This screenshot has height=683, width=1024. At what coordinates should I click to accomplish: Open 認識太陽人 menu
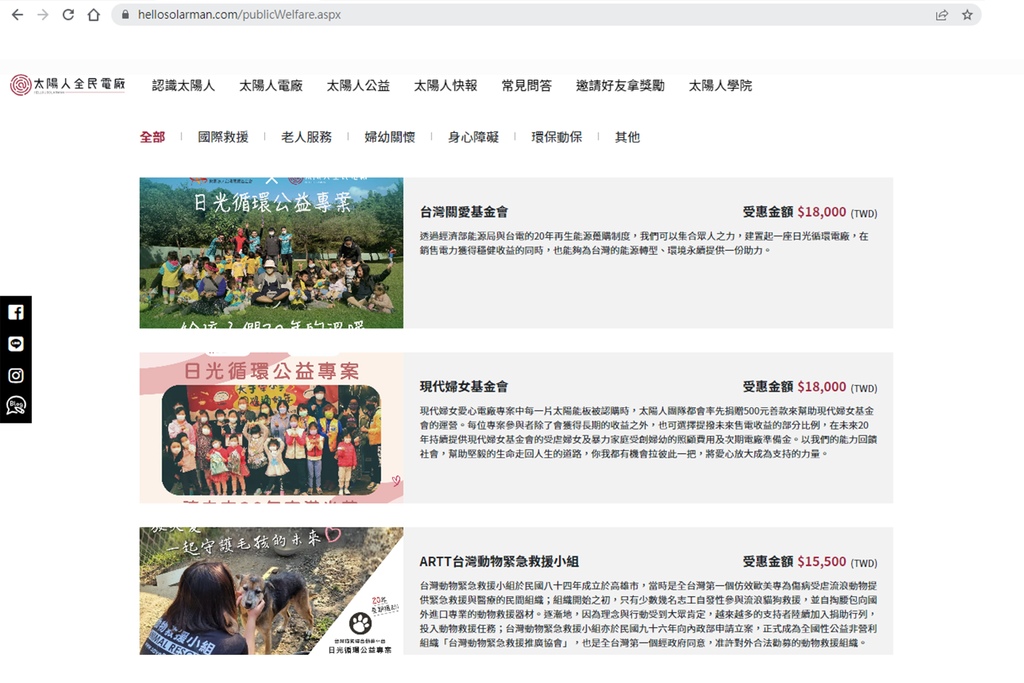[x=184, y=86]
